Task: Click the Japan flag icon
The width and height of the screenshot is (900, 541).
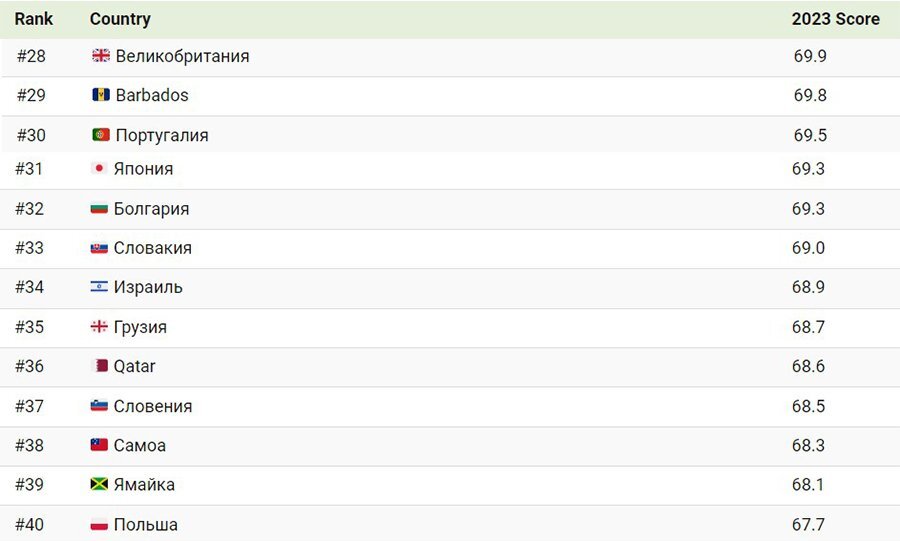Action: pyautogui.click(x=99, y=168)
